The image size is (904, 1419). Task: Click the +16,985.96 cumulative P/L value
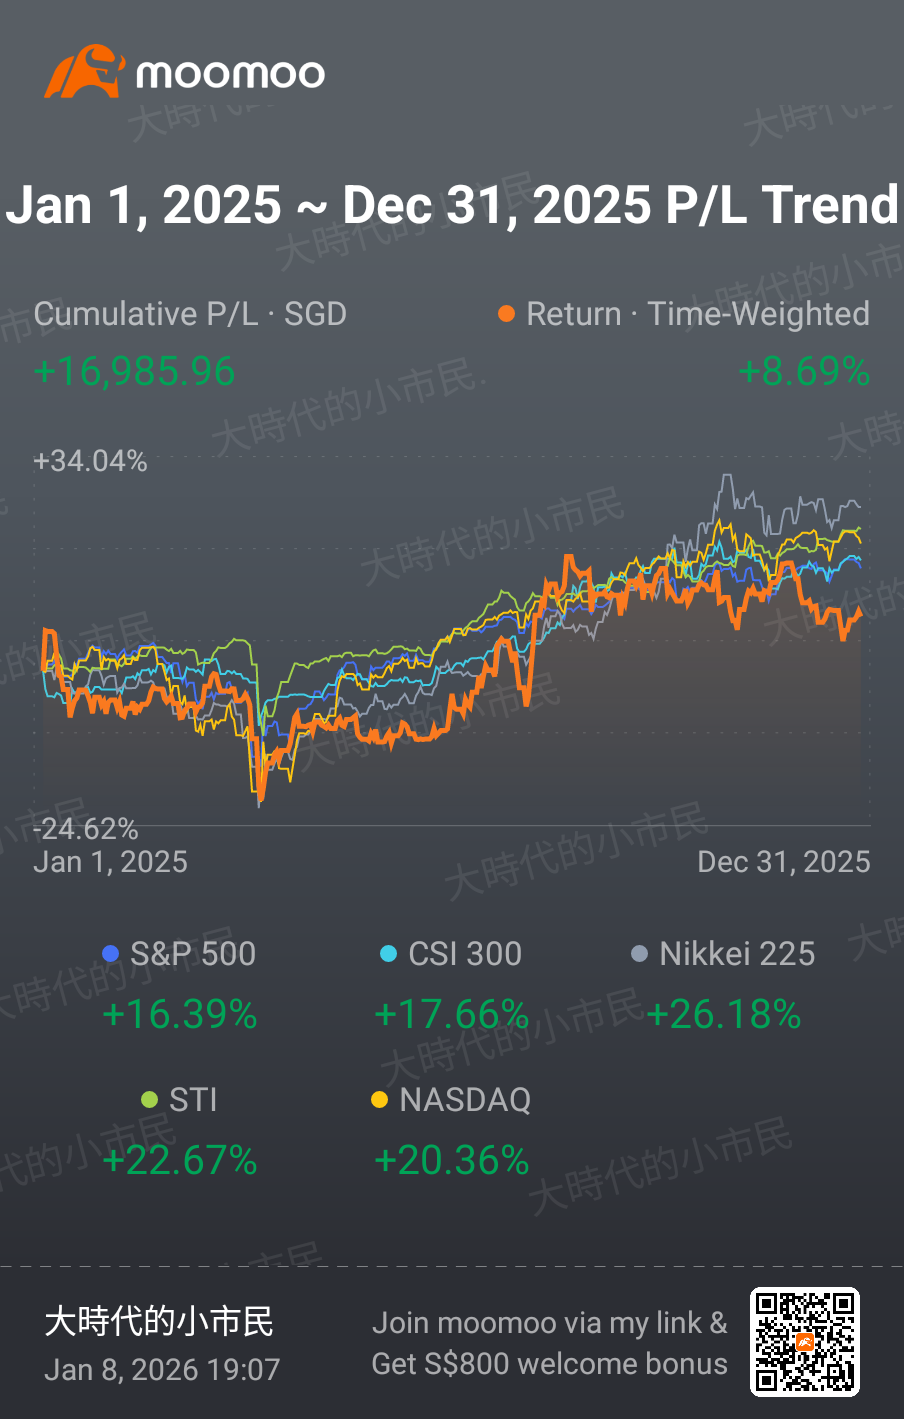(135, 372)
